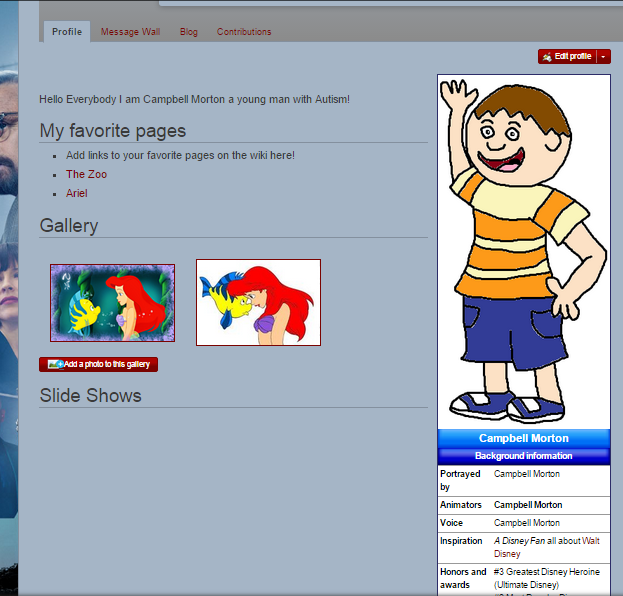
Task: Click Add a photo to this gallery
Action: pyautogui.click(x=99, y=364)
